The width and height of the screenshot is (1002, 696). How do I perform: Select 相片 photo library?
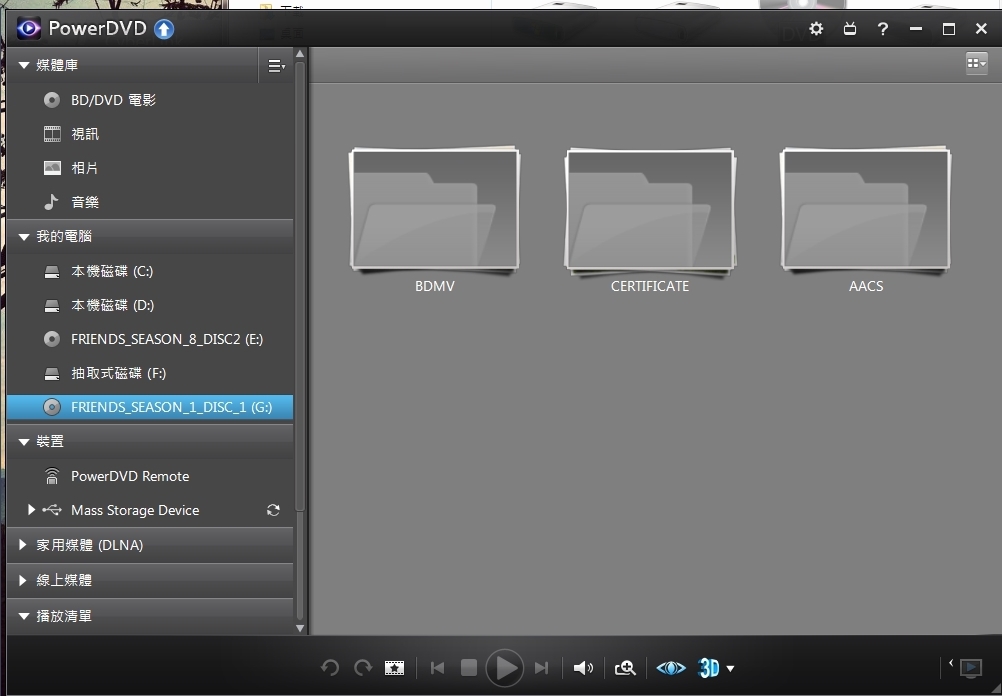tap(150, 167)
